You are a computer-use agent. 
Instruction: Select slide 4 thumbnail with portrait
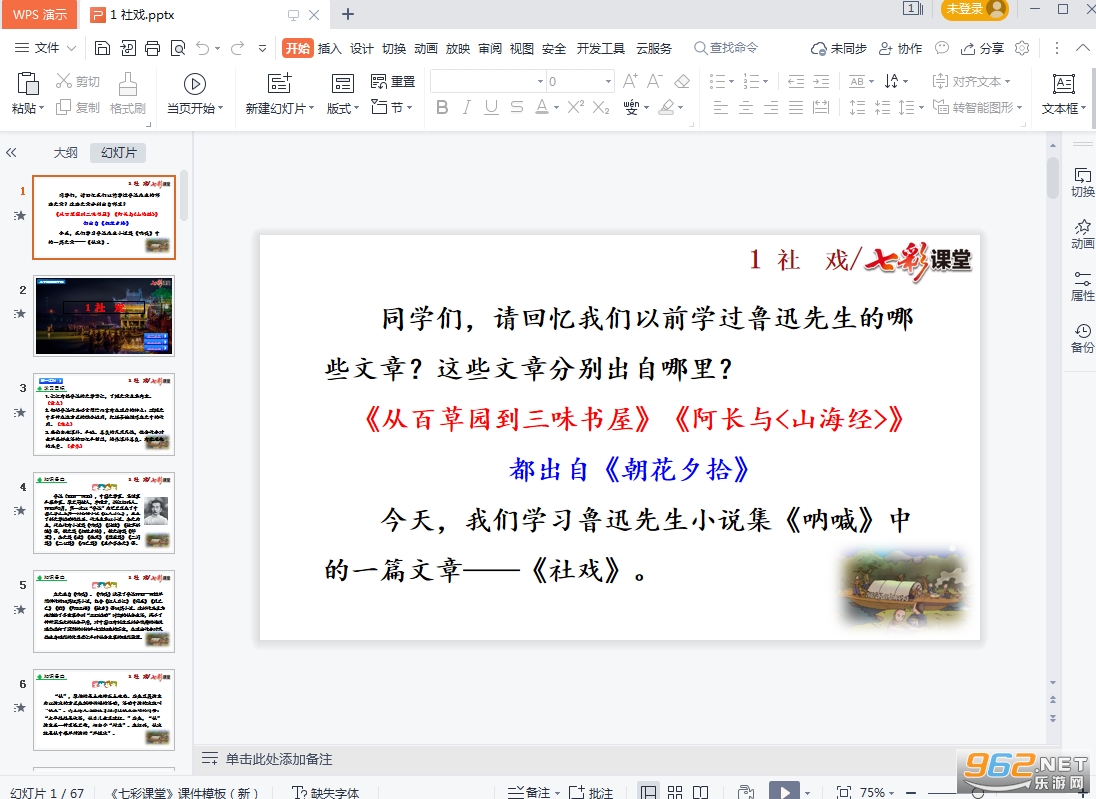click(x=104, y=513)
